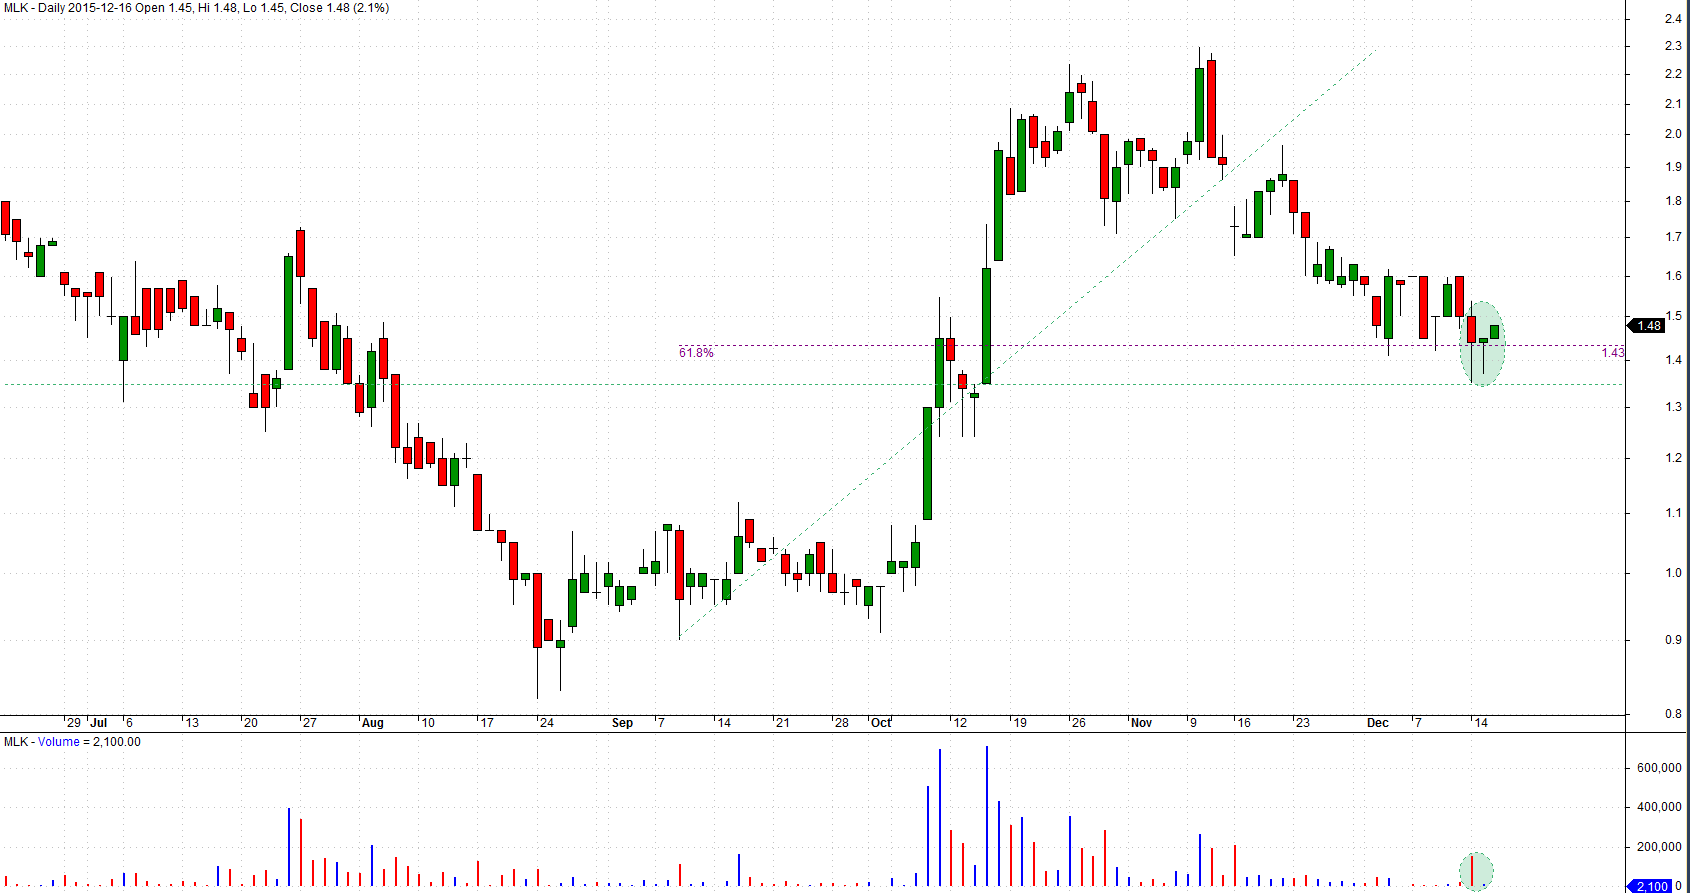Click the 2.4 price axis label
Viewport: 1690px width, 893px height.
(x=1673, y=19)
